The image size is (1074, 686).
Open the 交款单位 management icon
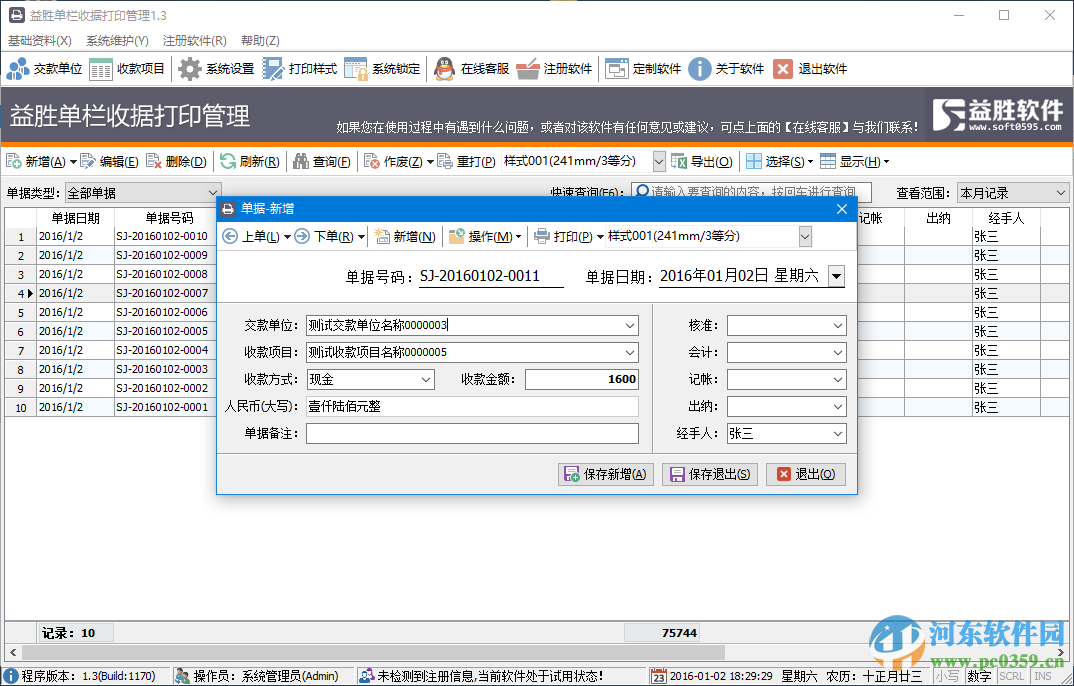[x=45, y=68]
